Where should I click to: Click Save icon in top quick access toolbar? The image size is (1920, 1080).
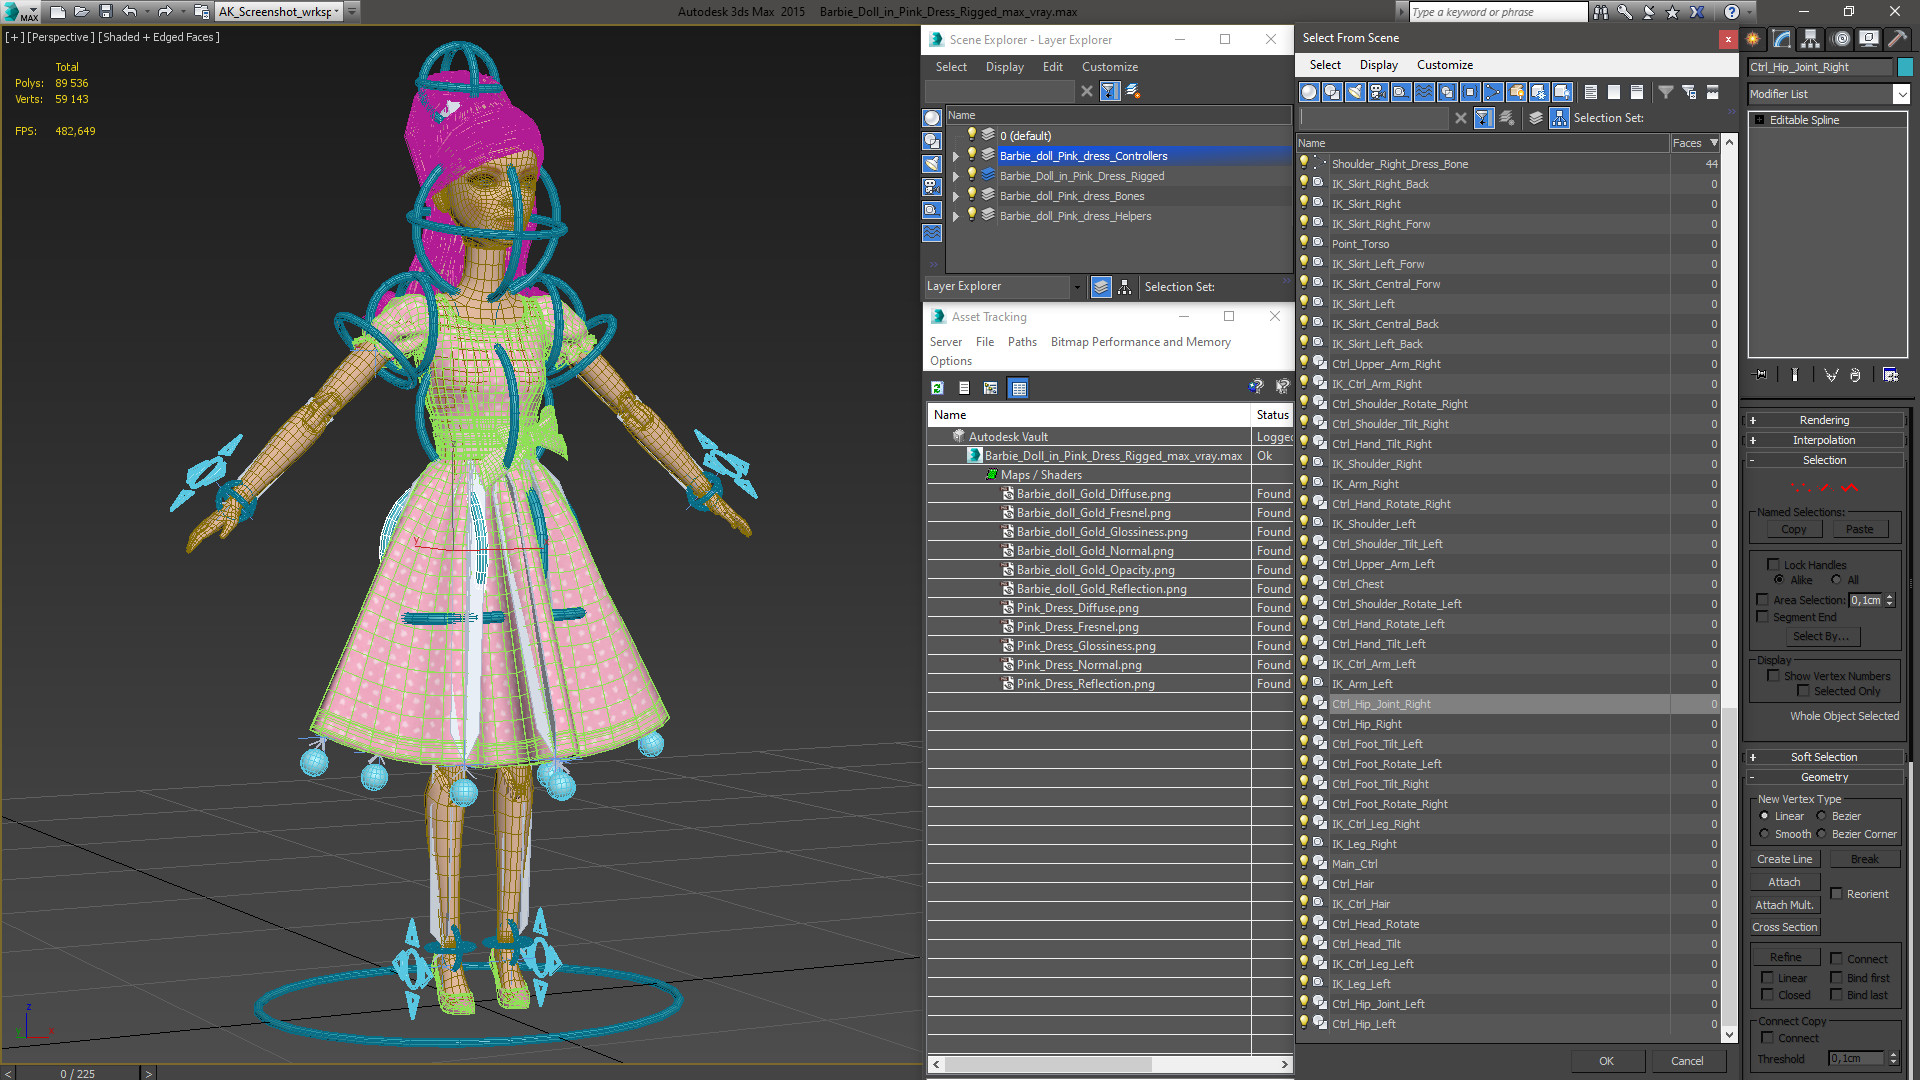coord(105,12)
